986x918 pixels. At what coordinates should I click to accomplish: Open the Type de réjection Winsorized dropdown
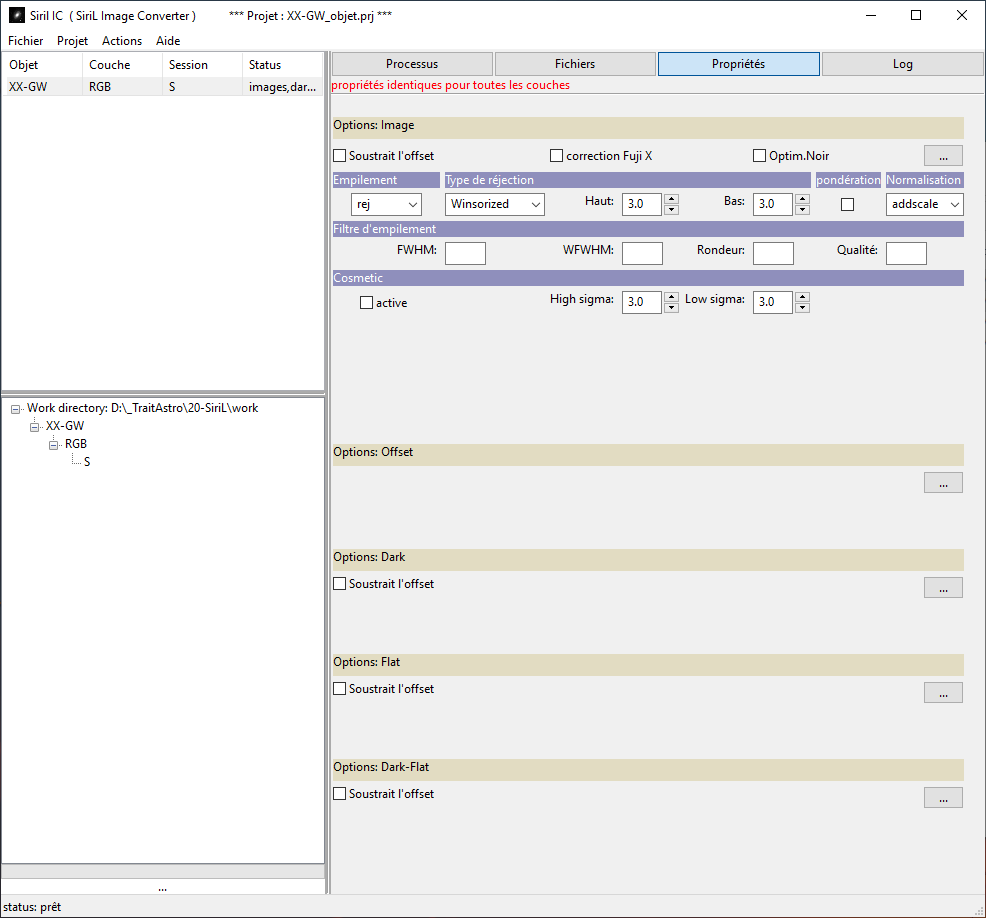(x=495, y=204)
